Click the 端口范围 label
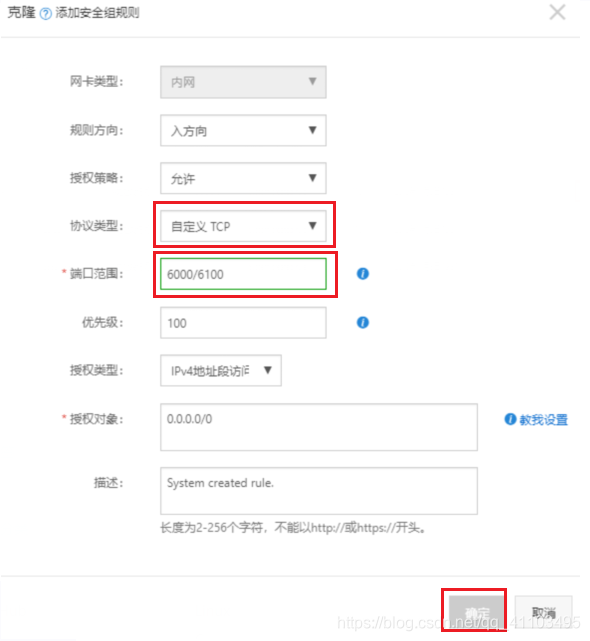This screenshot has height=641, width=590. 96,273
